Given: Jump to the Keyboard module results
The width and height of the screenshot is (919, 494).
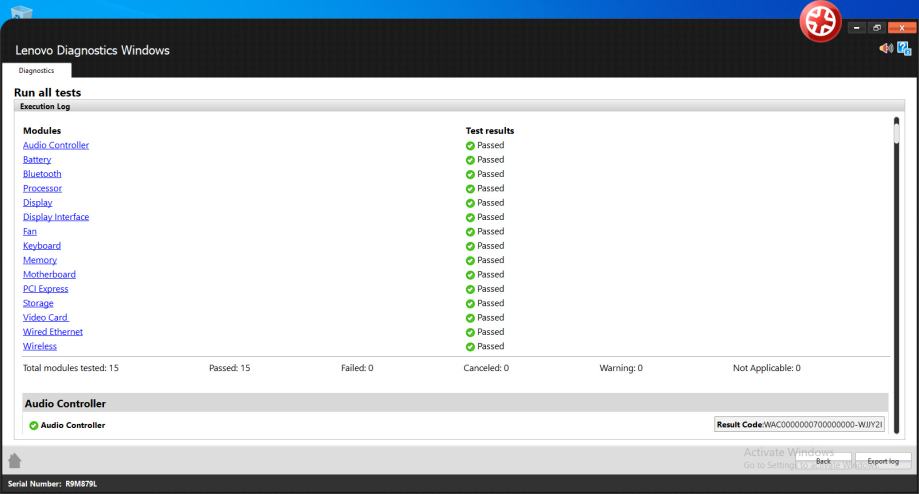Looking at the screenshot, I should tap(42, 246).
